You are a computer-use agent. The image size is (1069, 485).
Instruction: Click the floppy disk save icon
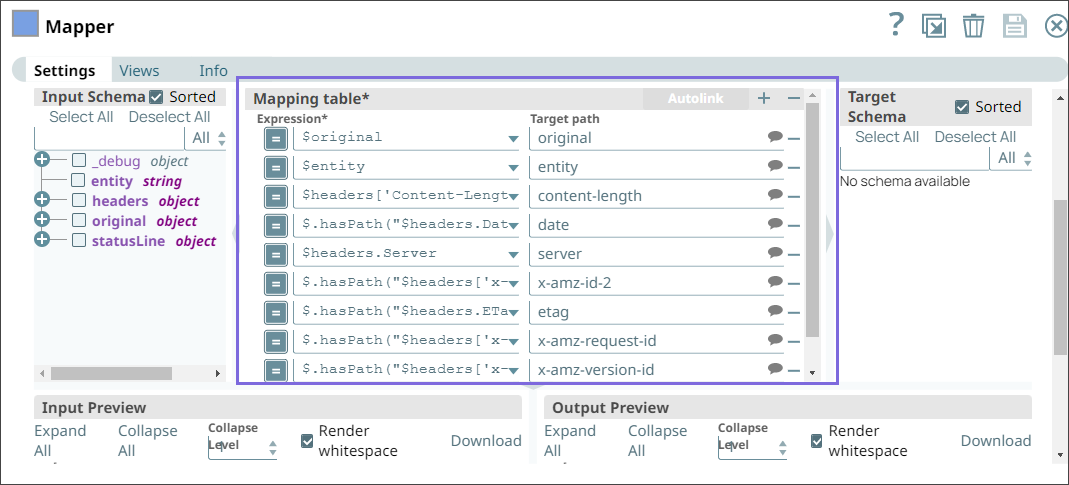tap(1015, 26)
